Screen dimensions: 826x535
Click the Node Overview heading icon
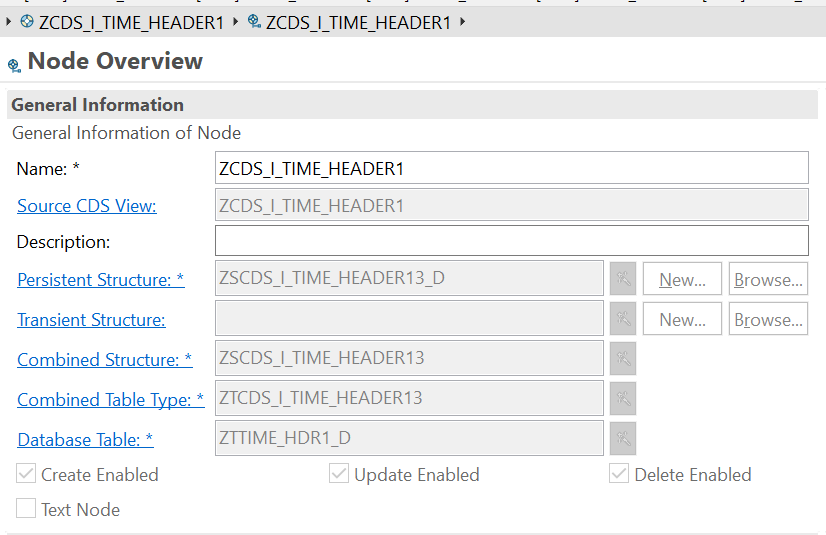[14, 65]
